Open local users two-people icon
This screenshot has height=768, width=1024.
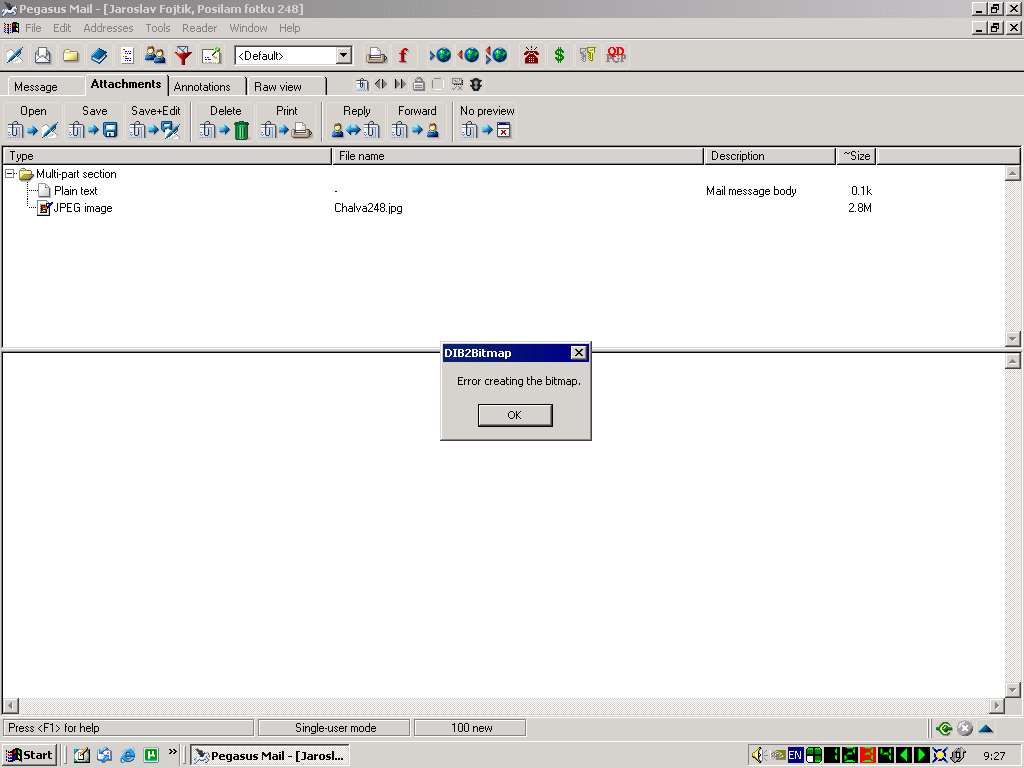point(155,56)
